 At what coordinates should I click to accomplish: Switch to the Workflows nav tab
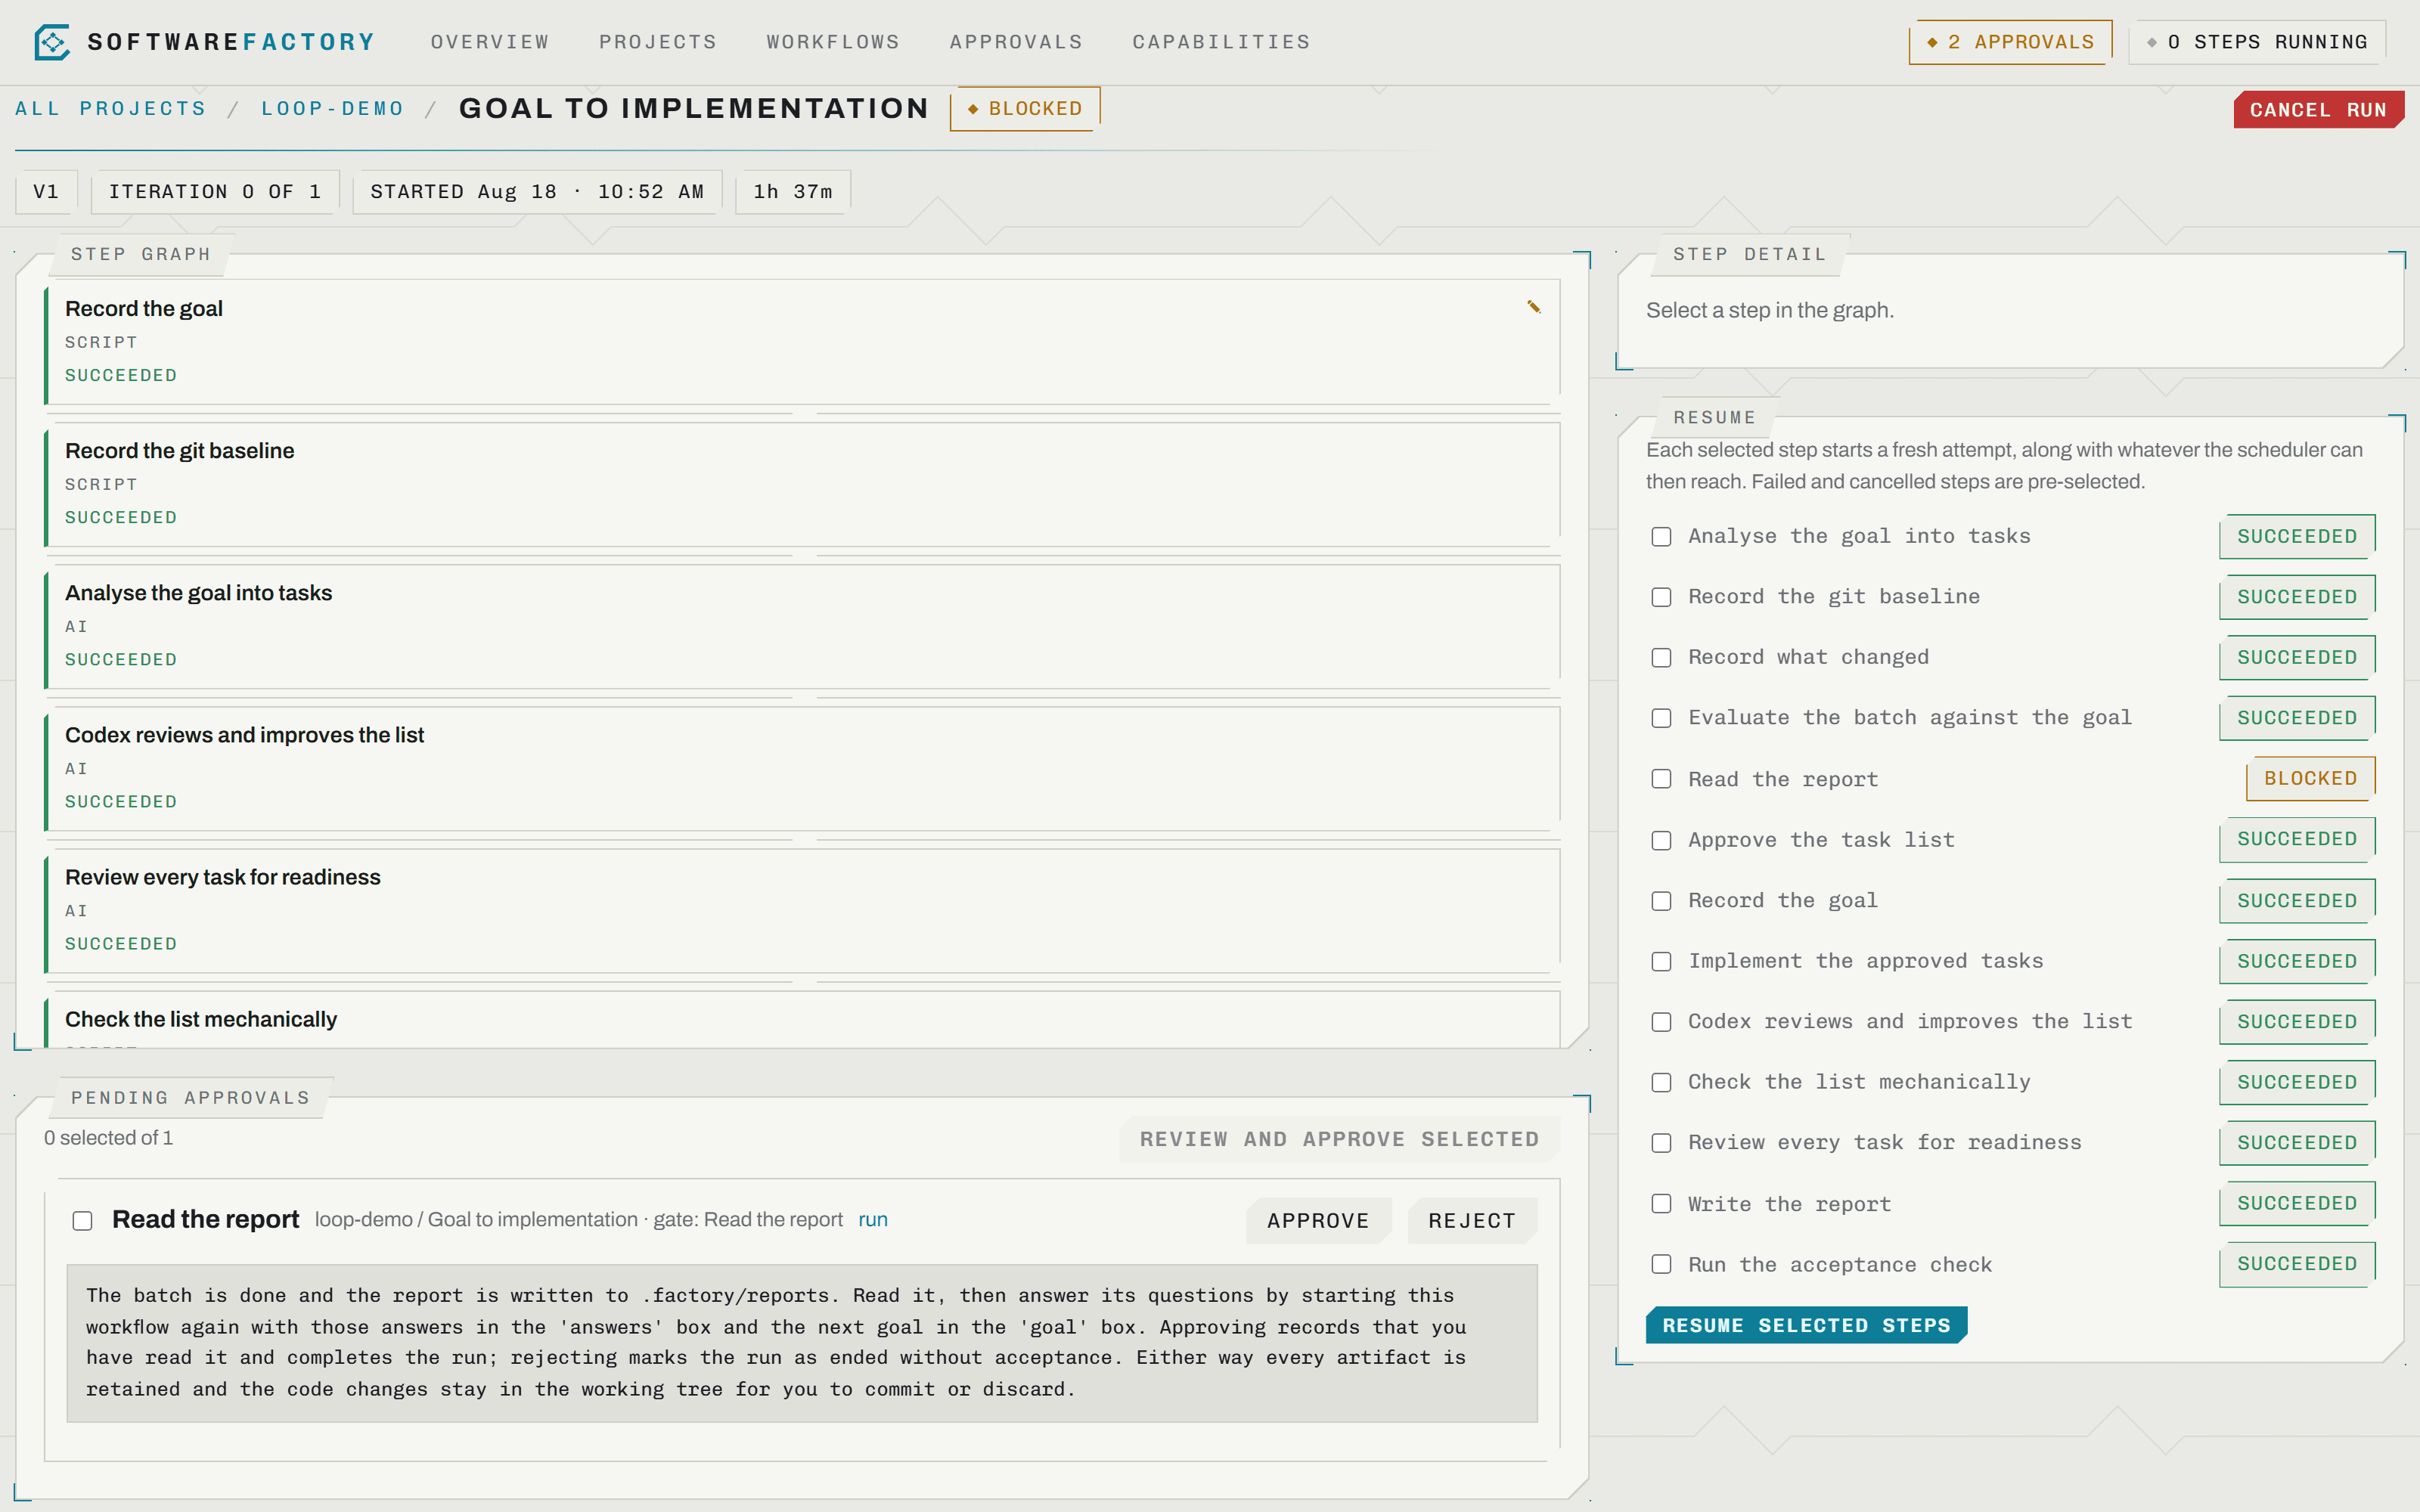pyautogui.click(x=833, y=42)
